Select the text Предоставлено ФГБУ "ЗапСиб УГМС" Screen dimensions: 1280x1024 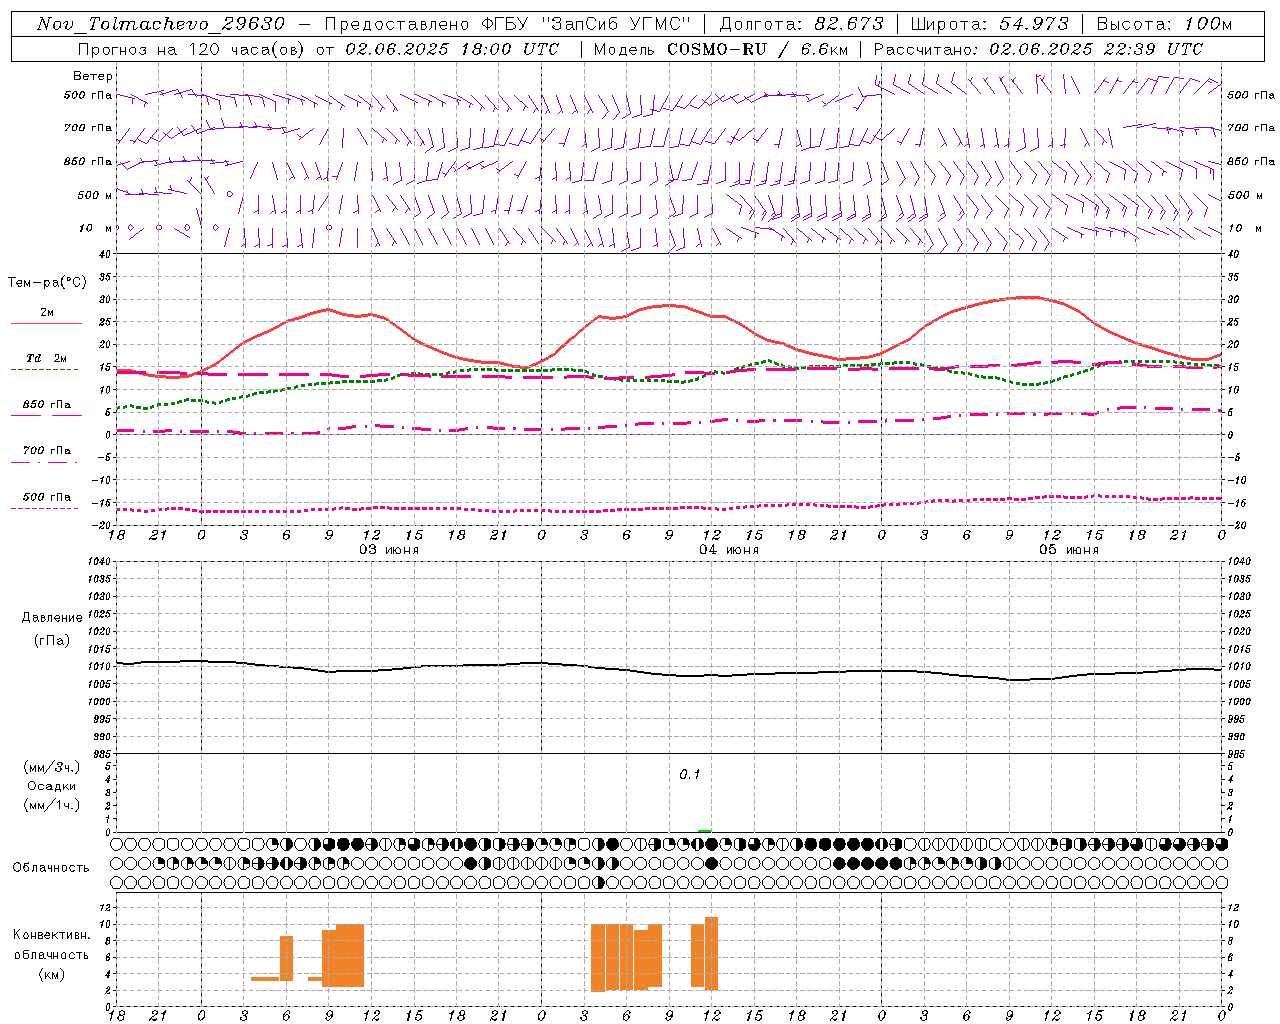[x=508, y=24]
